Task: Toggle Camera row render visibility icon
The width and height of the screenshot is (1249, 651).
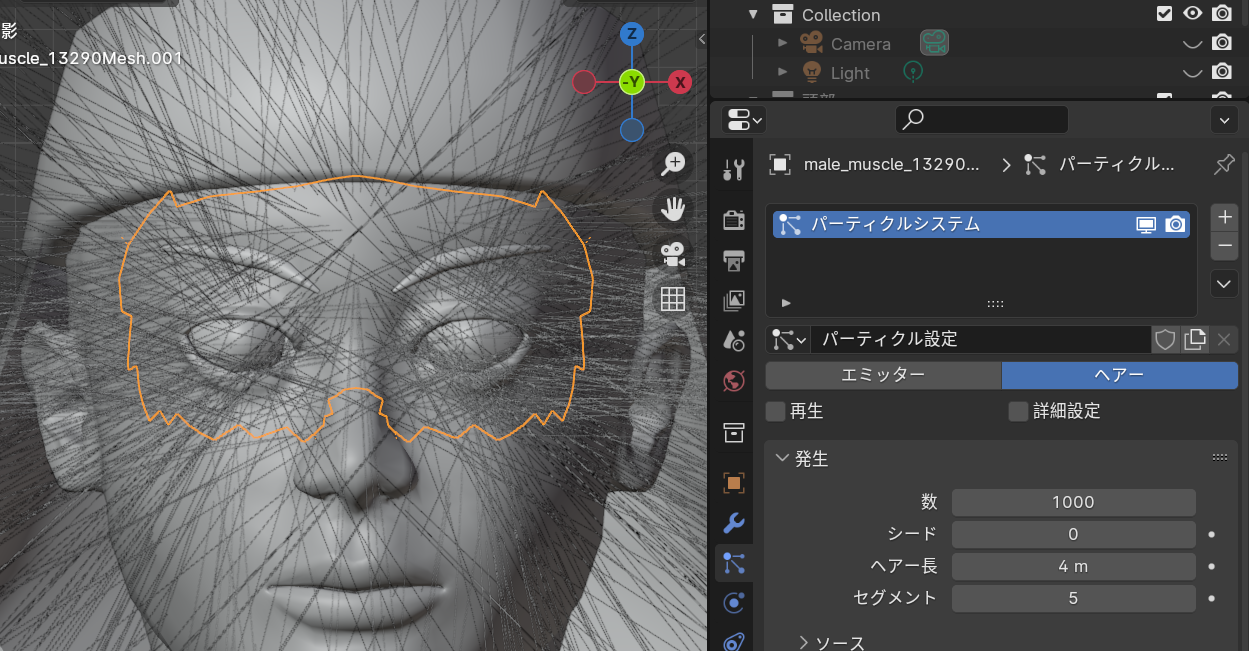Action: coord(1221,43)
